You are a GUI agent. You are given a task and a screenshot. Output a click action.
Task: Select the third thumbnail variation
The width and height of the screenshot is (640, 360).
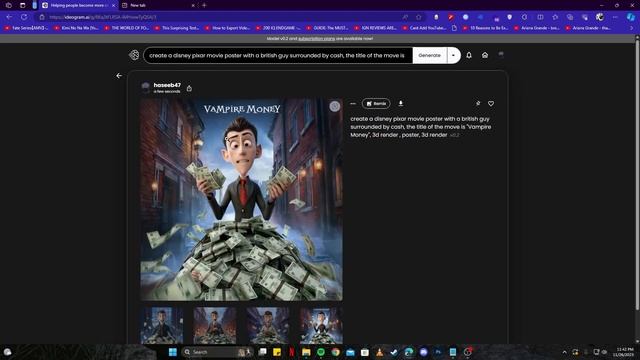tap(268, 325)
